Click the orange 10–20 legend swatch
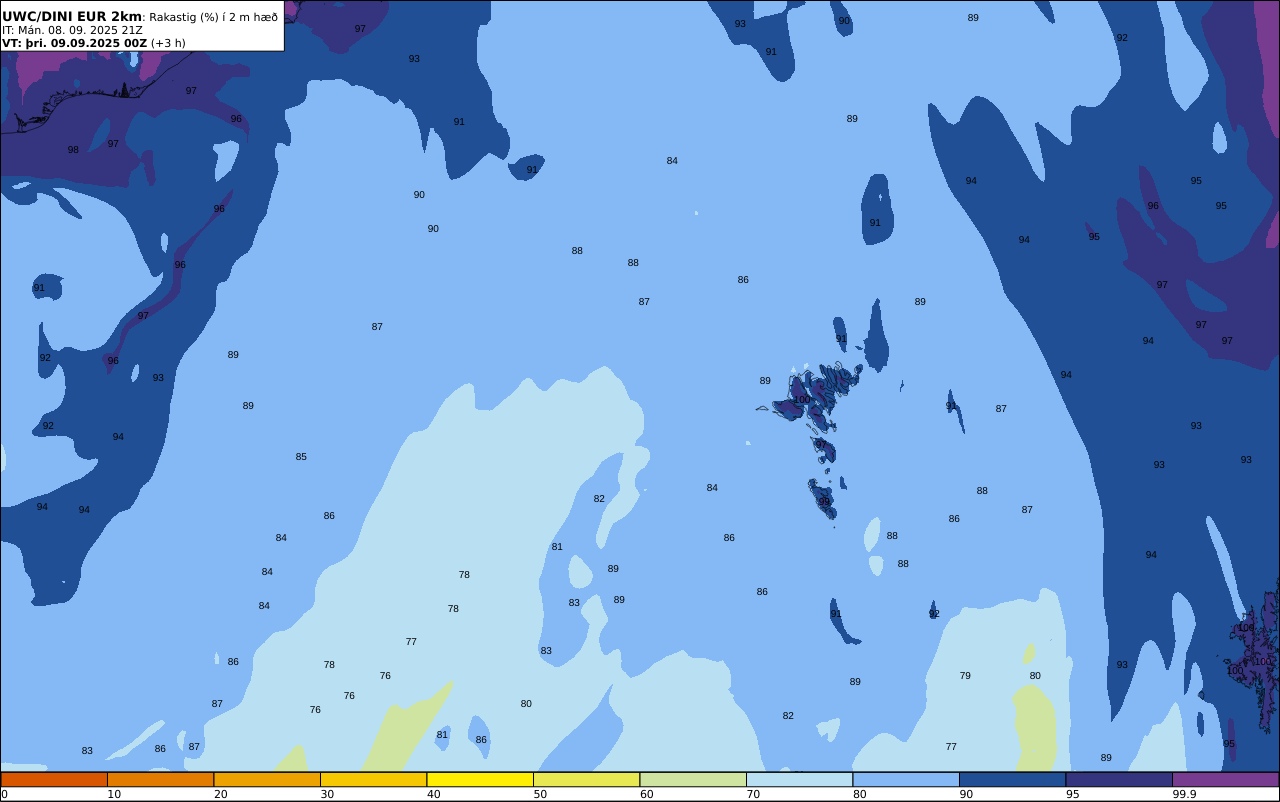 pos(160,779)
